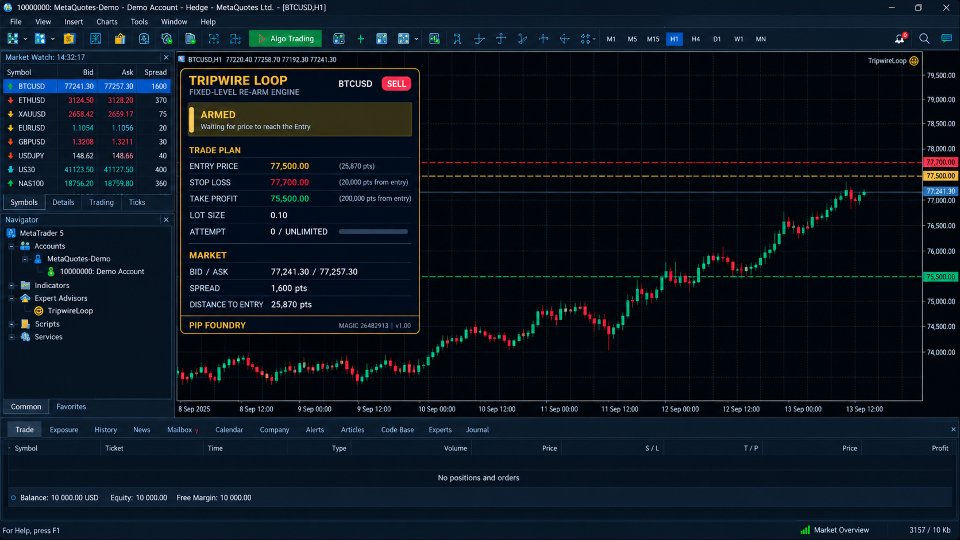
Task: Sort Market Watch by Spread column header
Action: pos(156,72)
